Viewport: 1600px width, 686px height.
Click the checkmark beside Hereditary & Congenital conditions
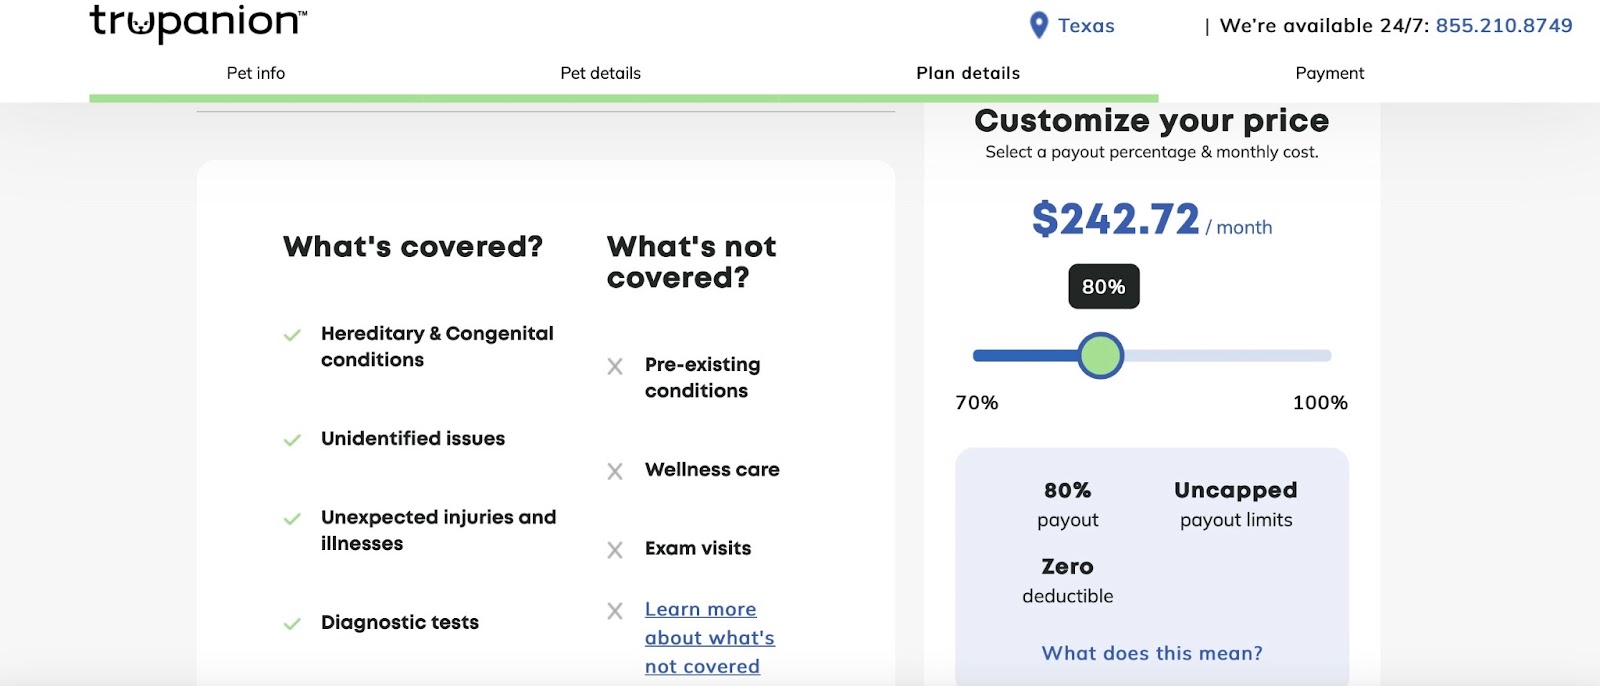(292, 335)
